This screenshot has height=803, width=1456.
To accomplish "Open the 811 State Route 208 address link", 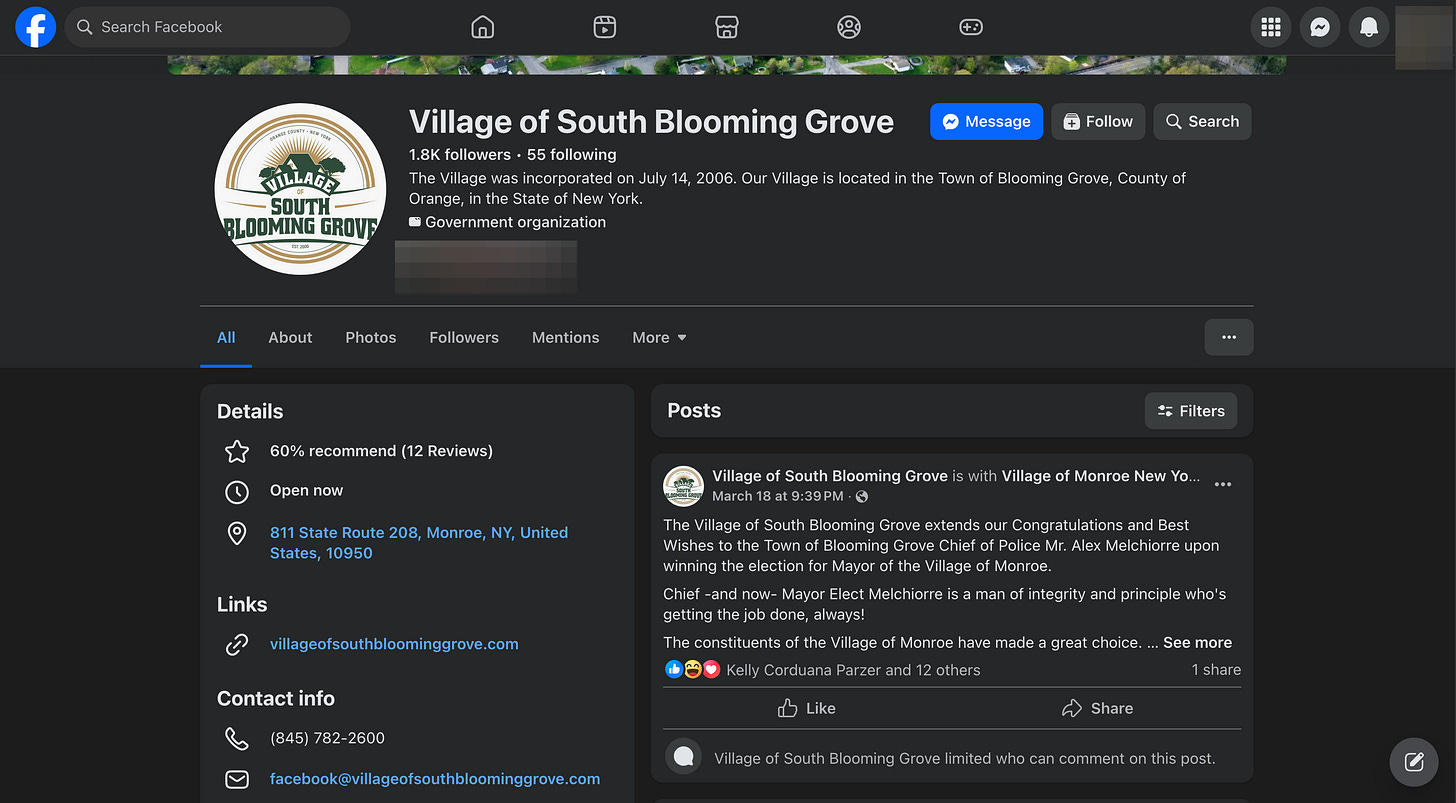I will 419,542.
